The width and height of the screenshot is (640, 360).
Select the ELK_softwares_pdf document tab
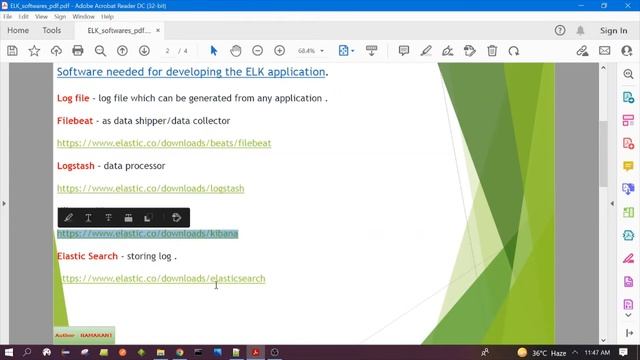(x=119, y=31)
